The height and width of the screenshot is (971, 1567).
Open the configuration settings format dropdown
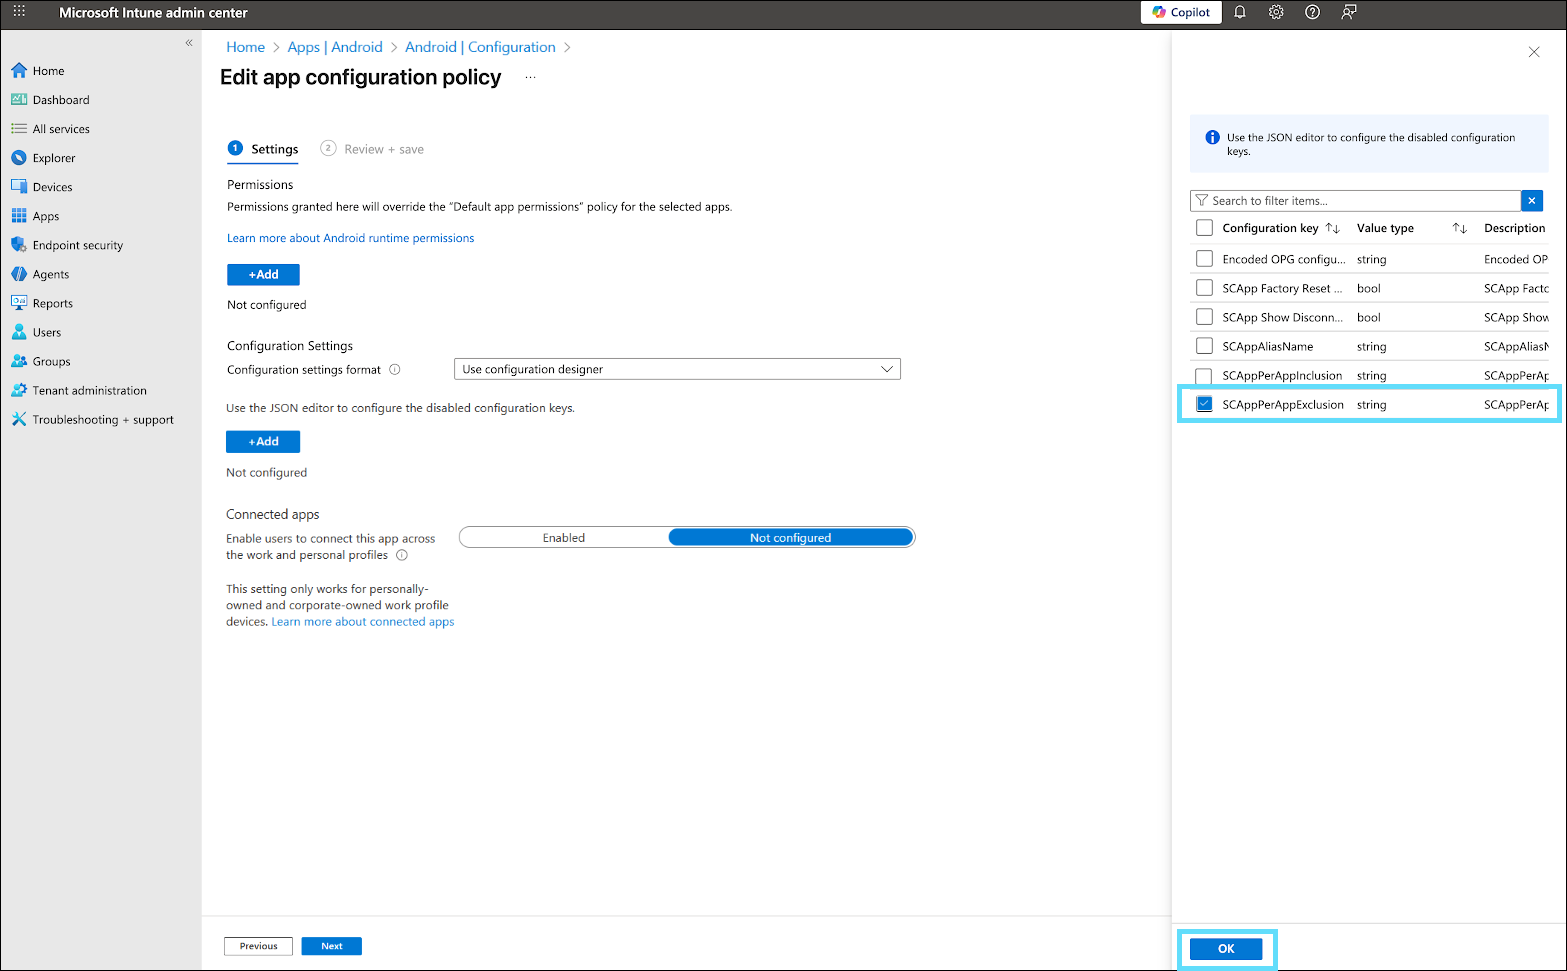click(x=677, y=369)
